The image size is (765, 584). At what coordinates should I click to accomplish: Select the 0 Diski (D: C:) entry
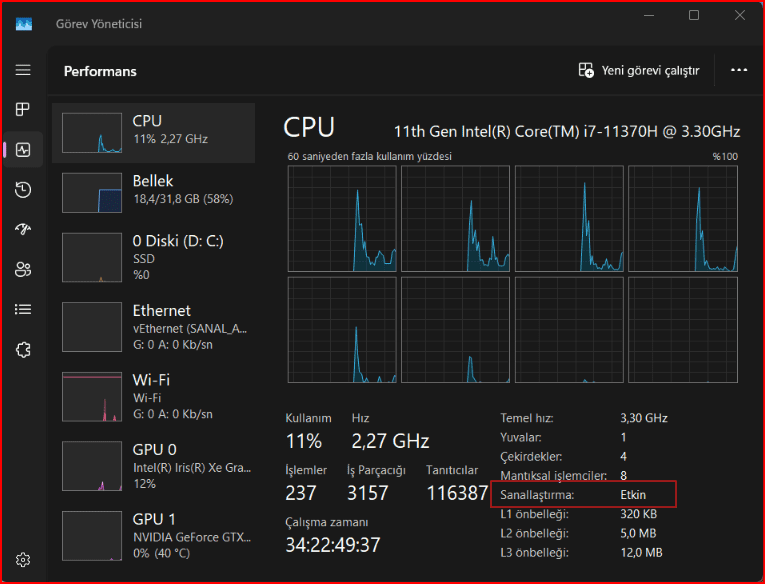pyautogui.click(x=153, y=256)
